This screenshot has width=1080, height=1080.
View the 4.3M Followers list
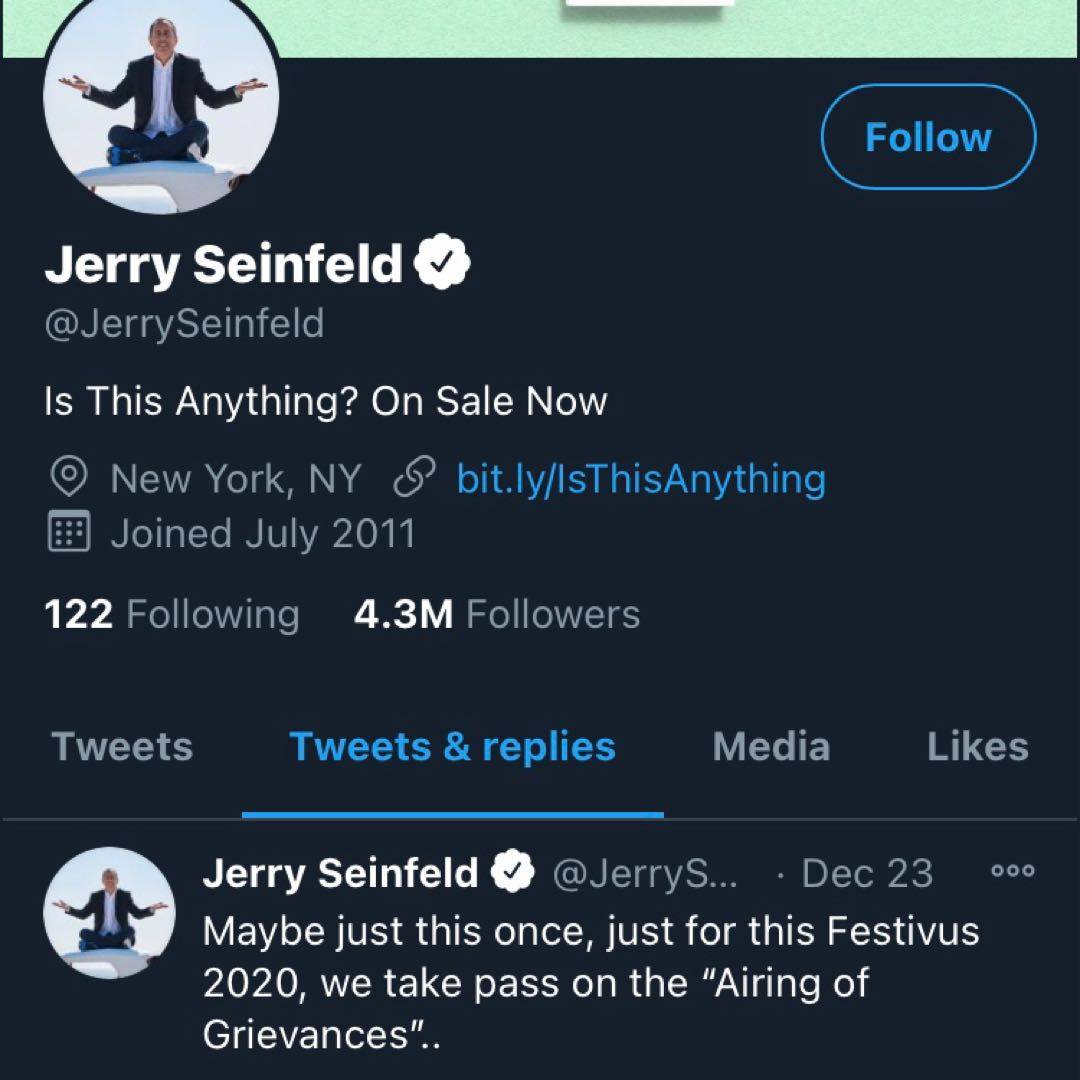point(496,614)
